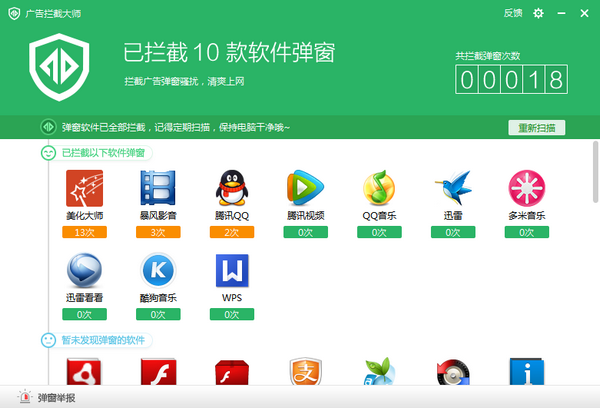Click the 0次 badge under 腾讯视频
The image size is (600, 408).
click(x=305, y=232)
